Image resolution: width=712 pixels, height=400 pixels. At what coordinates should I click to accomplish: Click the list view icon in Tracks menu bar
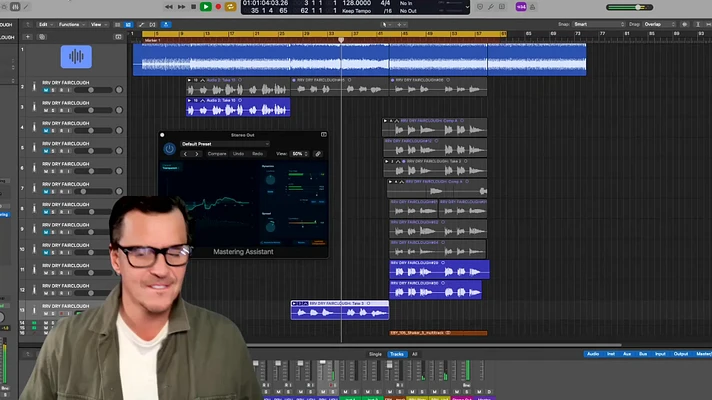click(x=118, y=25)
